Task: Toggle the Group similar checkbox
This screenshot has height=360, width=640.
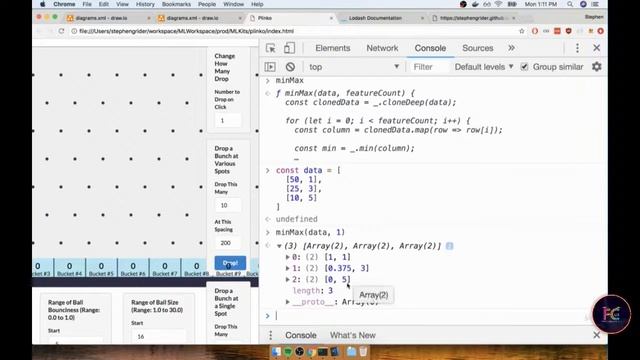Action: pos(524,67)
